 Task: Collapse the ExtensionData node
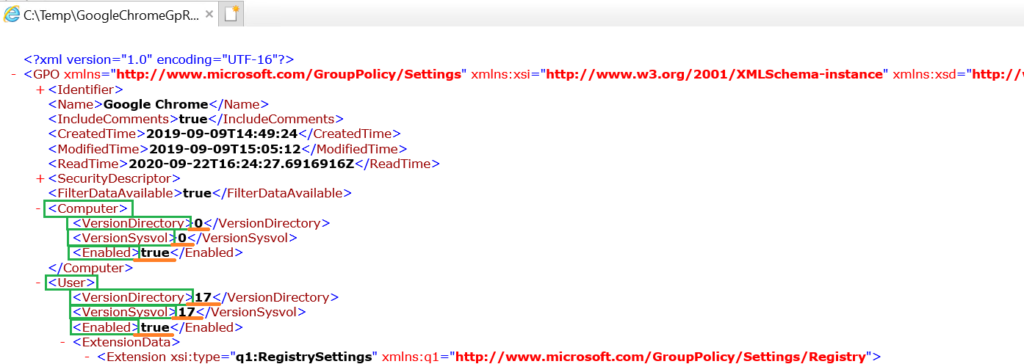pyautogui.click(x=63, y=342)
